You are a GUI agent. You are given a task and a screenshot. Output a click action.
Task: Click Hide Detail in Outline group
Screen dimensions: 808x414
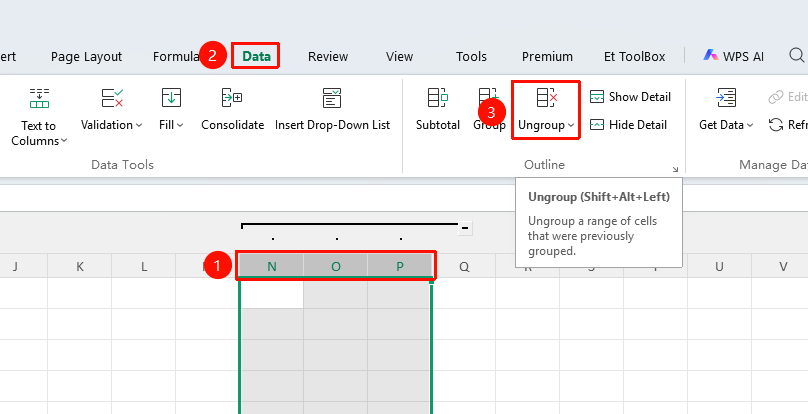(628, 125)
